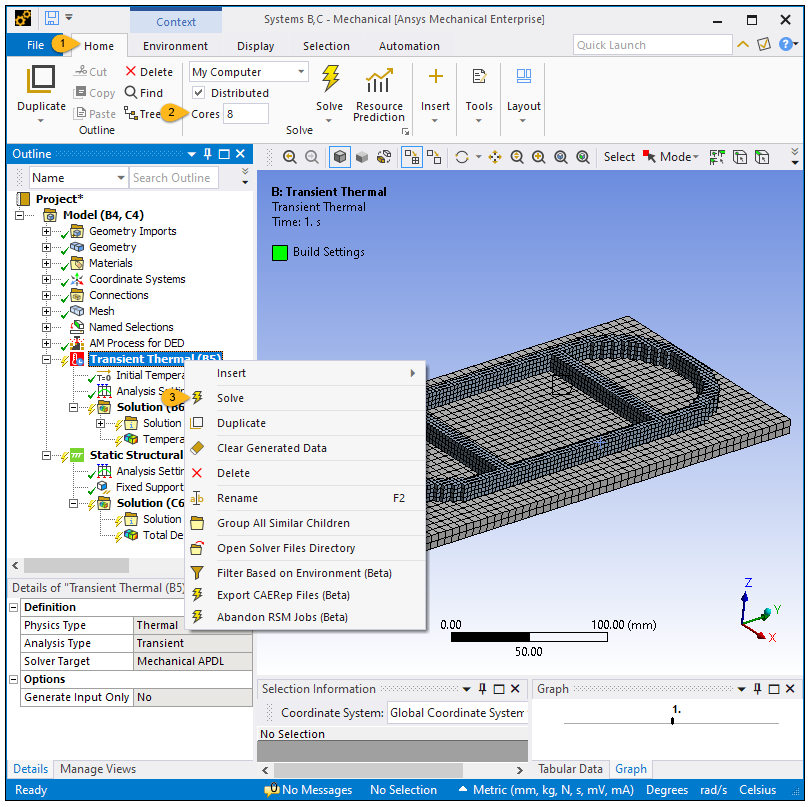Click the Quick Launch search box

tap(652, 45)
